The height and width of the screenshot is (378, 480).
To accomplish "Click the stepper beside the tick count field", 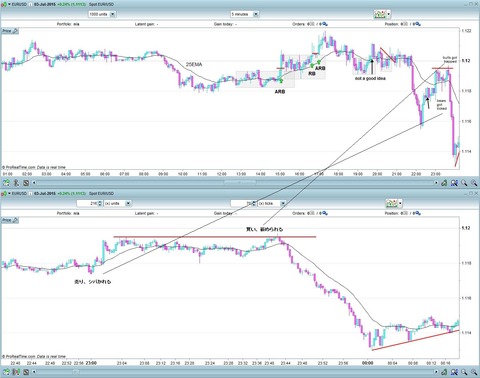I will coord(254,203).
